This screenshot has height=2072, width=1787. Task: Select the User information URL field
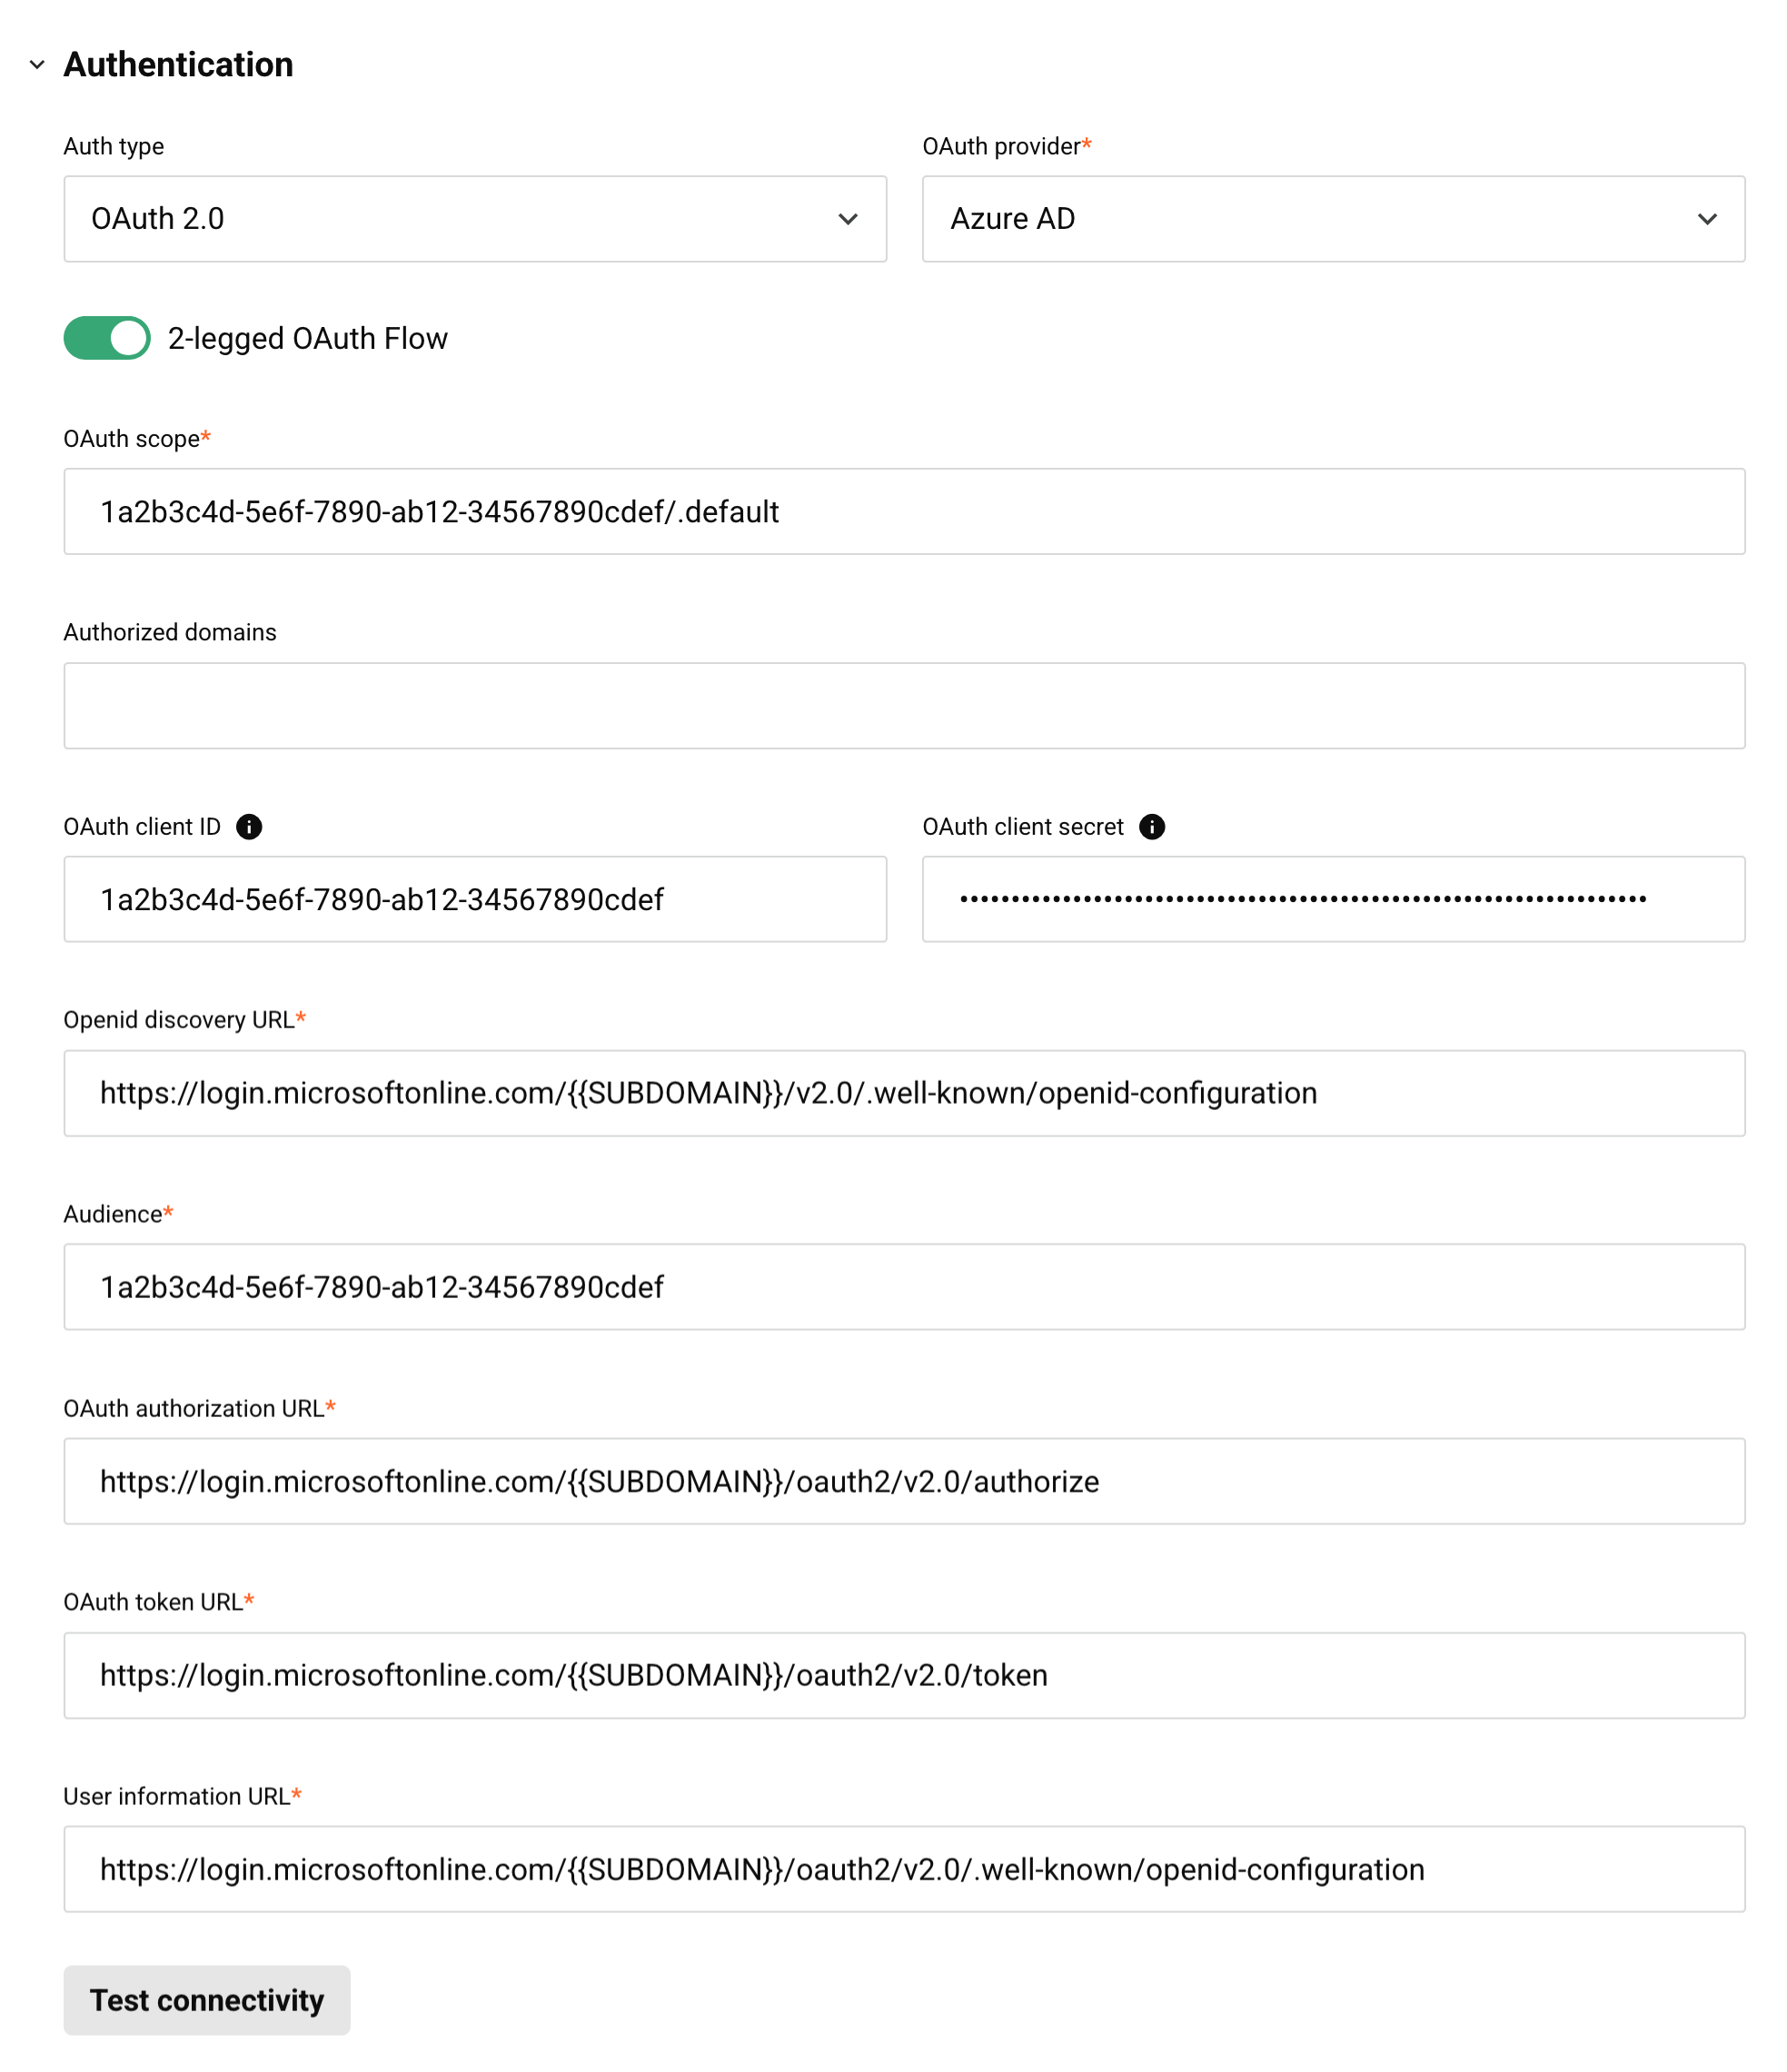[x=903, y=1869]
